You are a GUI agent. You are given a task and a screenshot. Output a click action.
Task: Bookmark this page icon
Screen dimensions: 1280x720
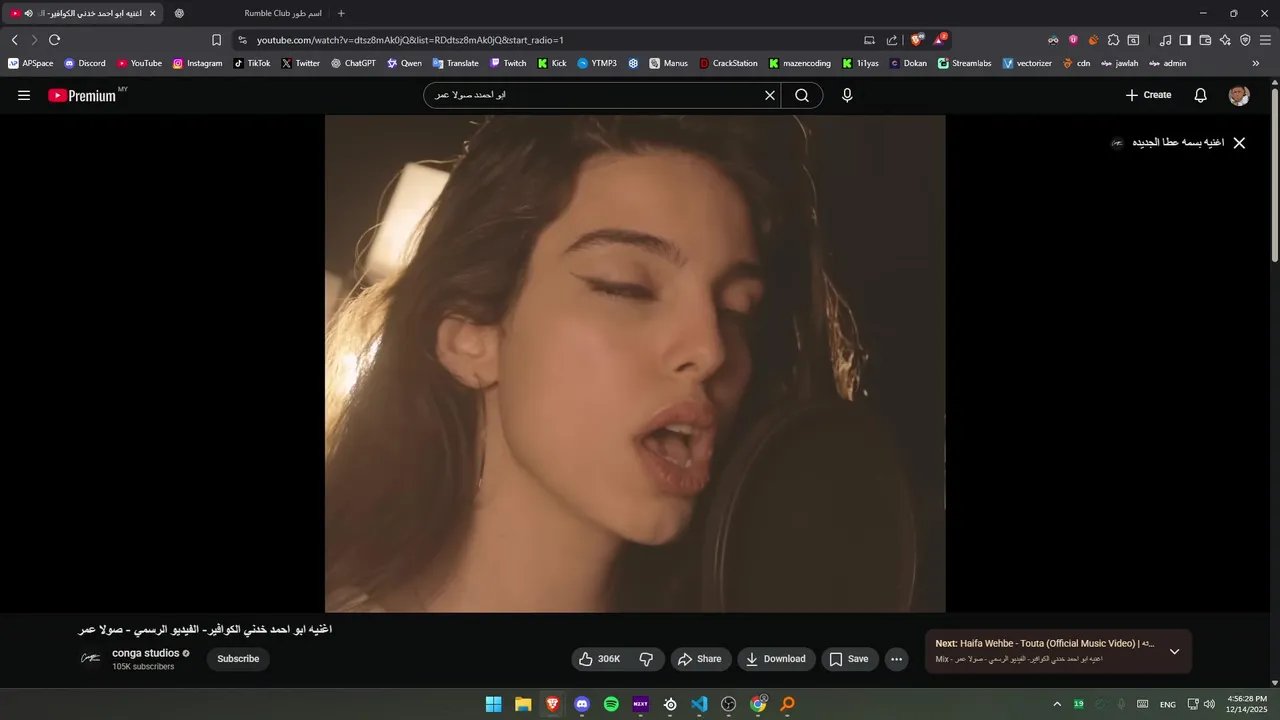click(216, 40)
